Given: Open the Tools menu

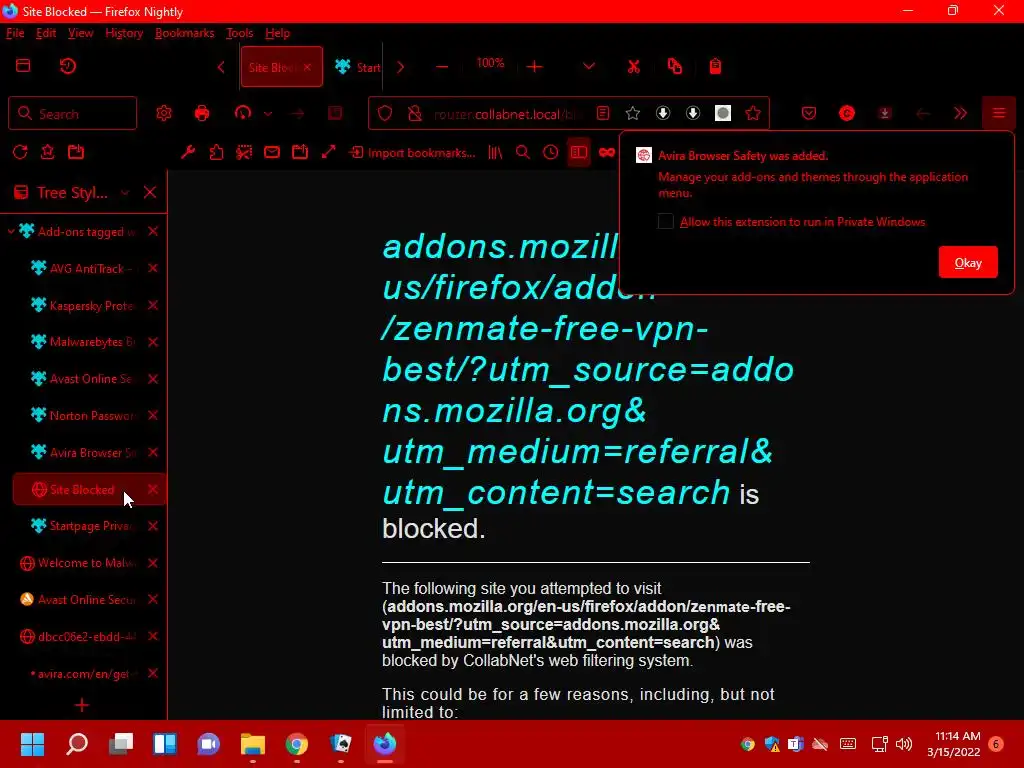Looking at the screenshot, I should [x=239, y=33].
